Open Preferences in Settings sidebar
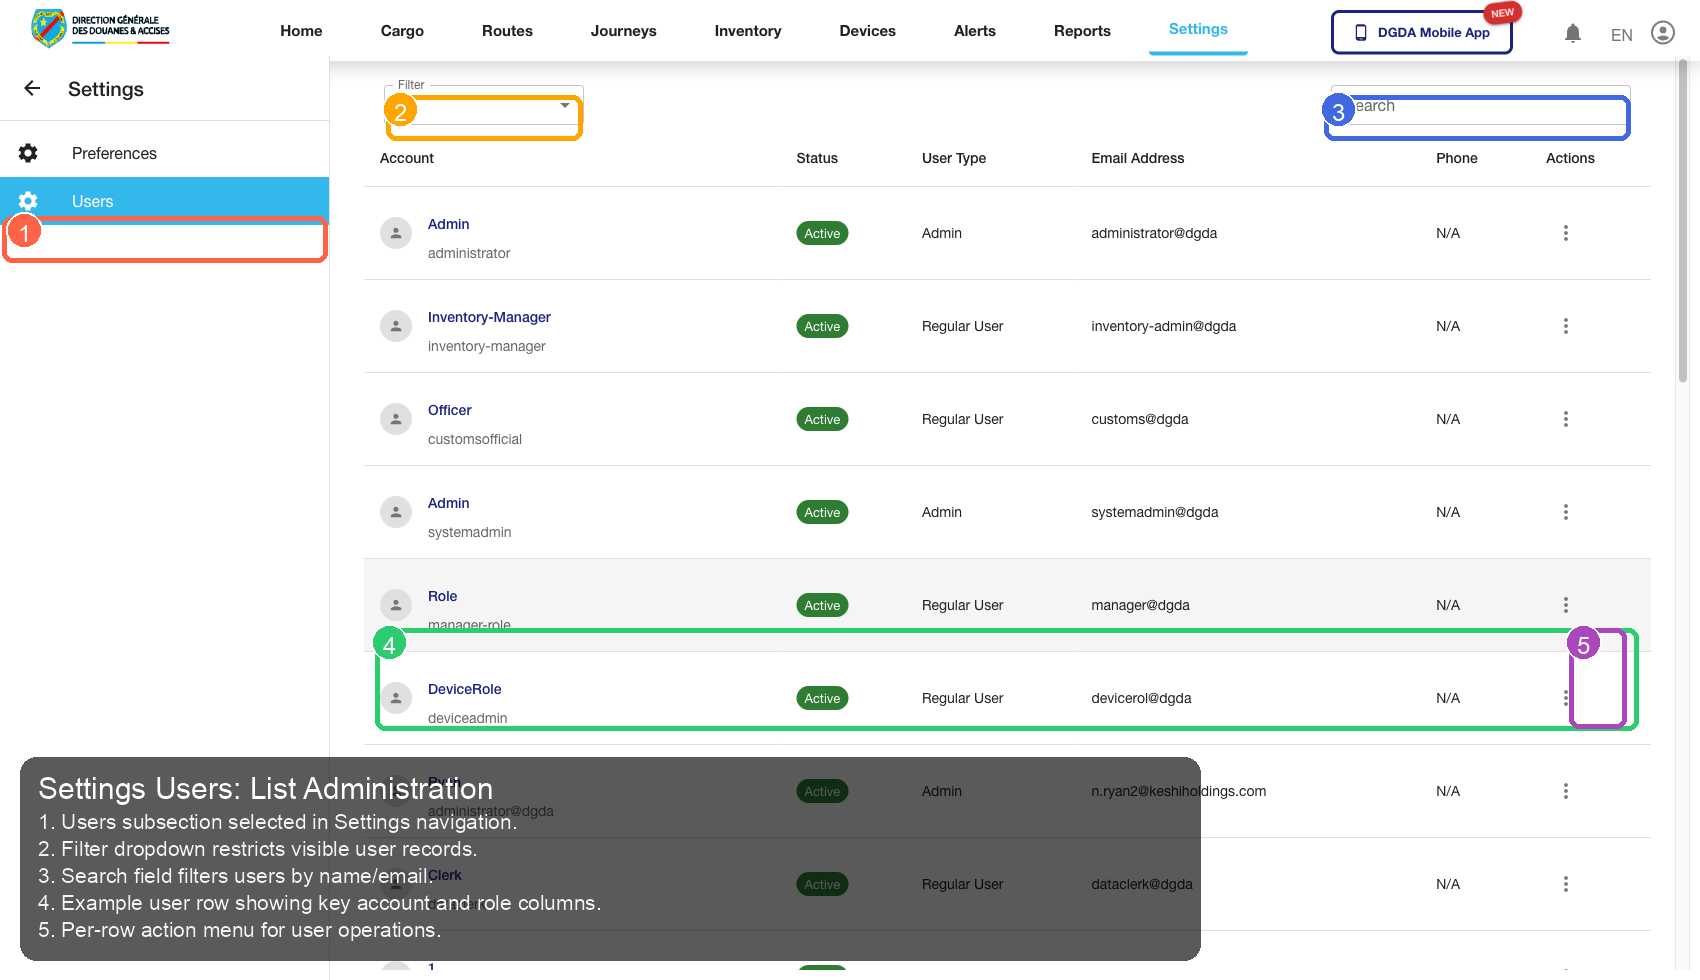 pos(114,153)
